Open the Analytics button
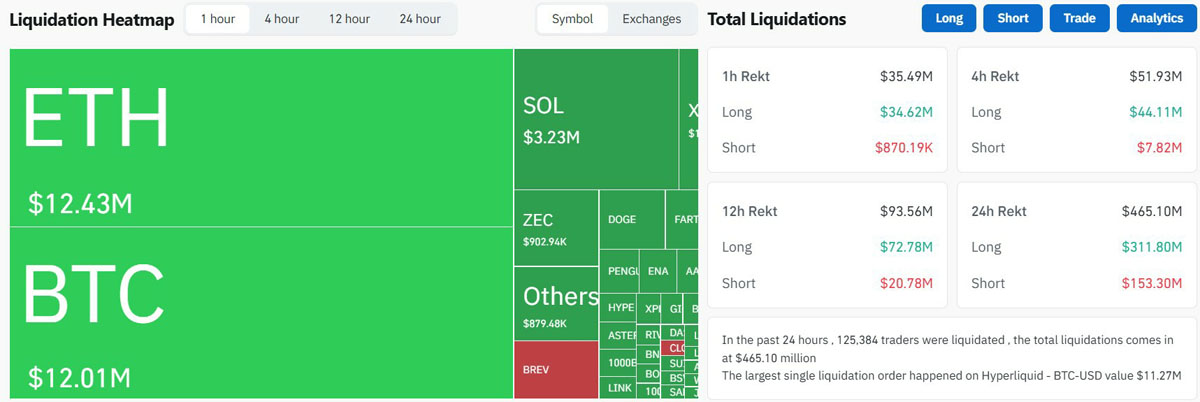Screen dimensions: 1200x402 click(x=1156, y=19)
